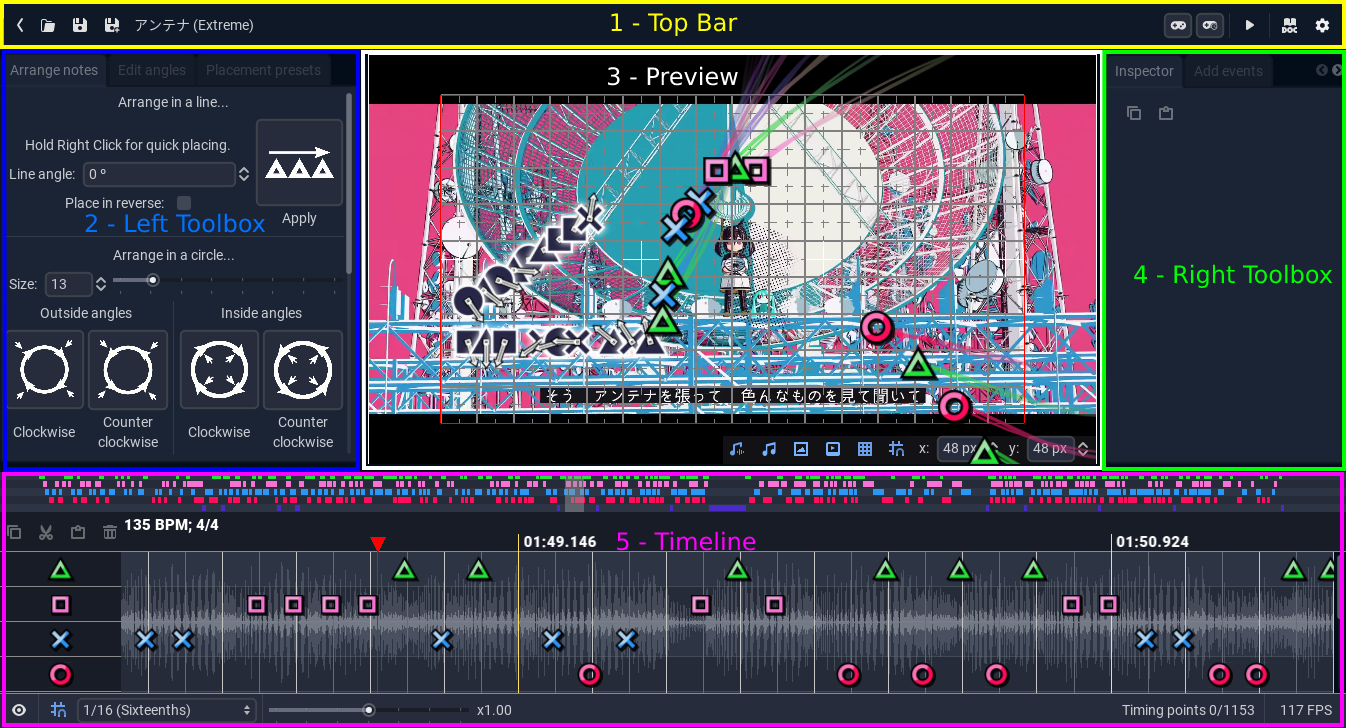Image resolution: width=1346 pixels, height=728 pixels.
Task: Switch to the Arrange notes tab
Action: click(54, 70)
